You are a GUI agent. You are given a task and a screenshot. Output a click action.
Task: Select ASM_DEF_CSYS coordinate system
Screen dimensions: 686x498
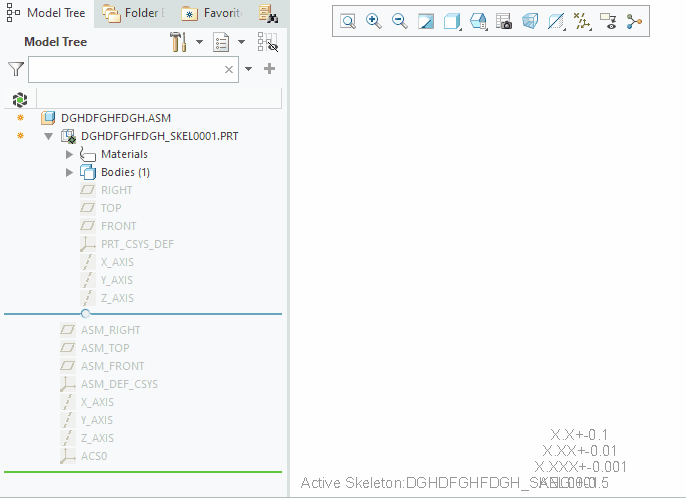point(119,384)
